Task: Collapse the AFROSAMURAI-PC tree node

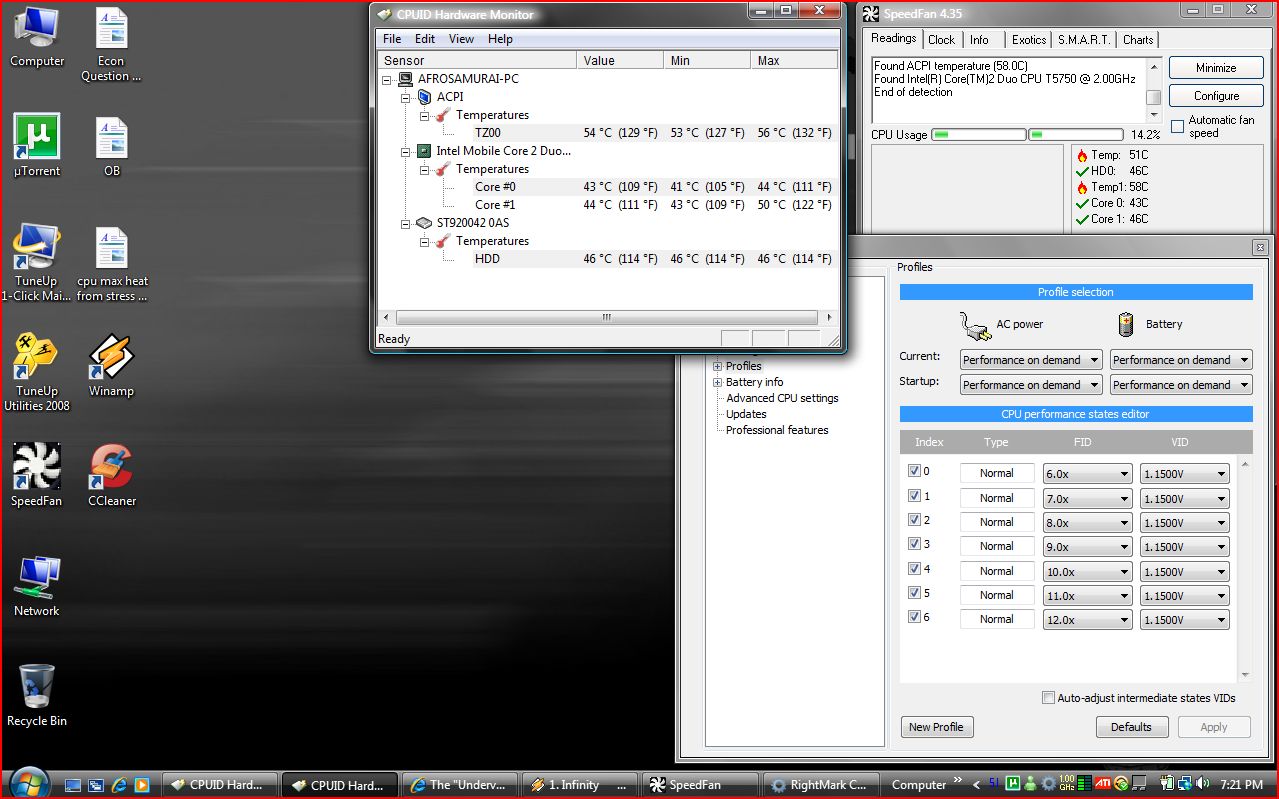Action: [387, 79]
